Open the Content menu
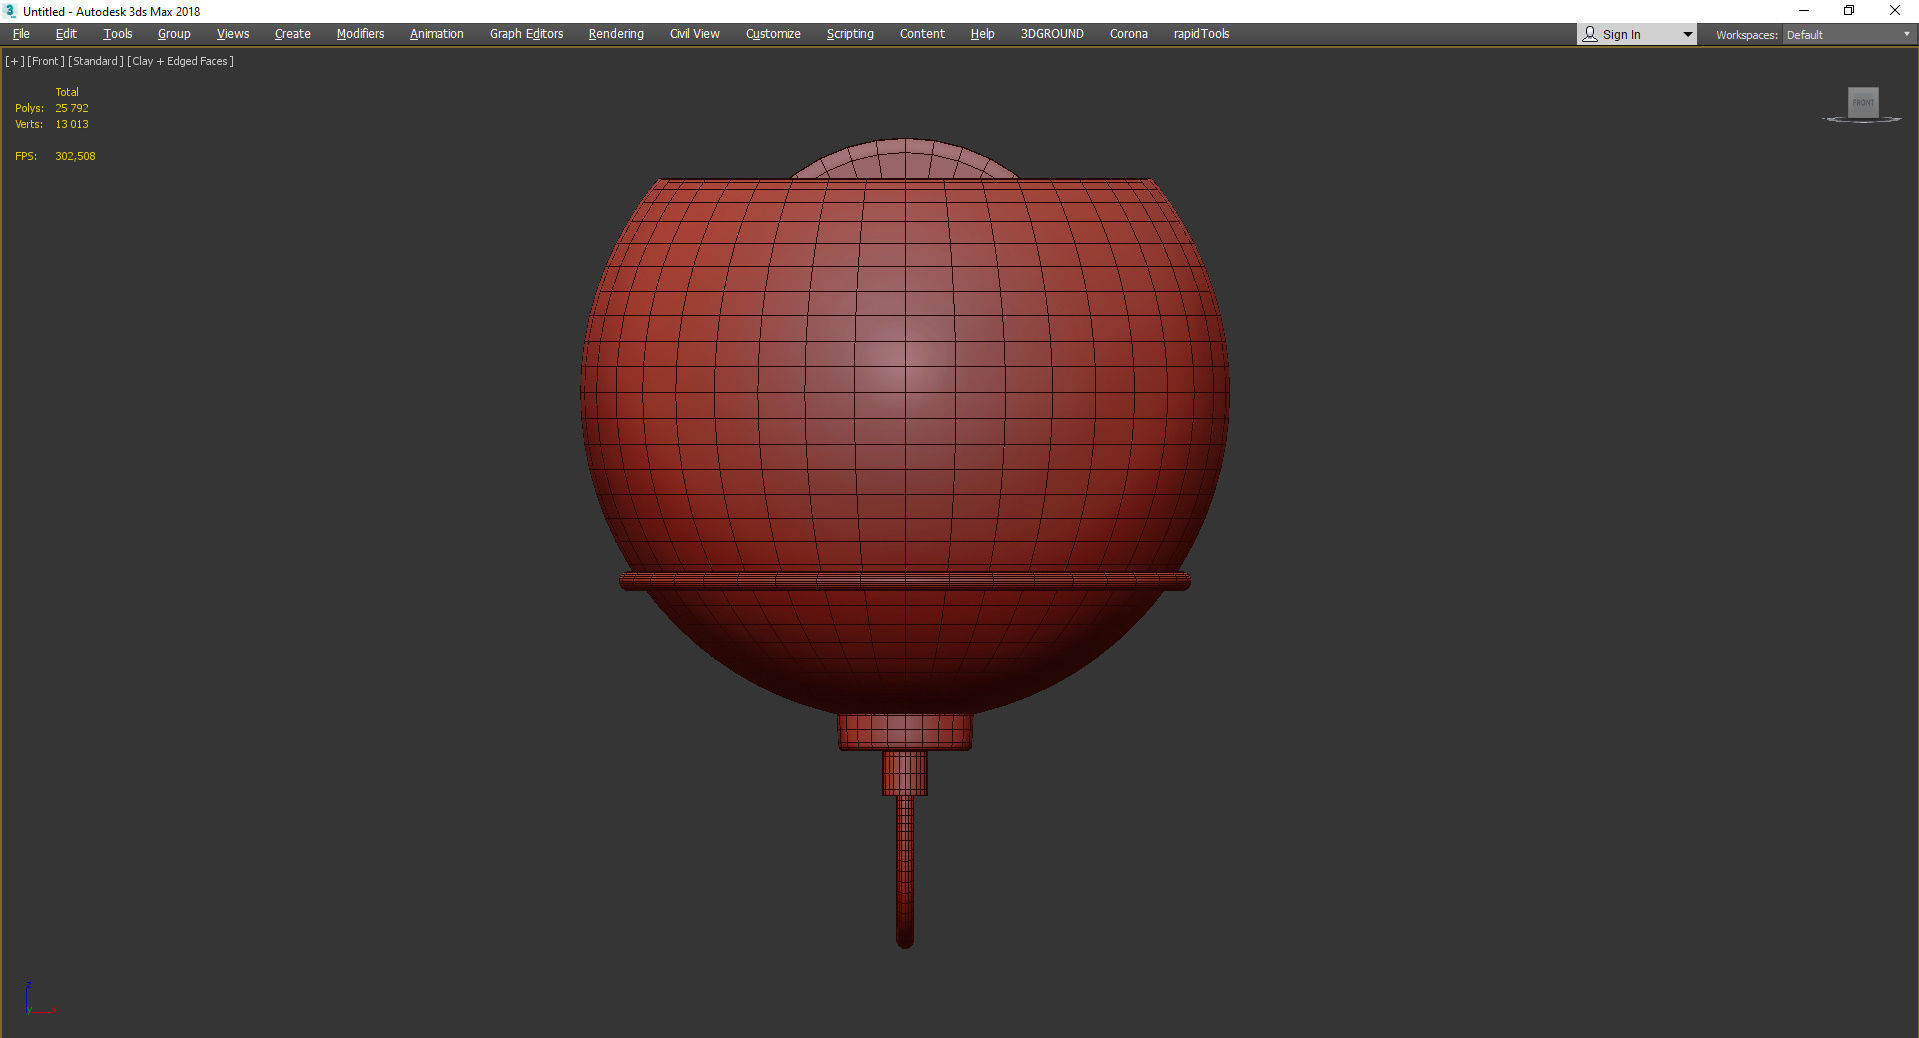This screenshot has height=1038, width=1919. click(x=922, y=34)
